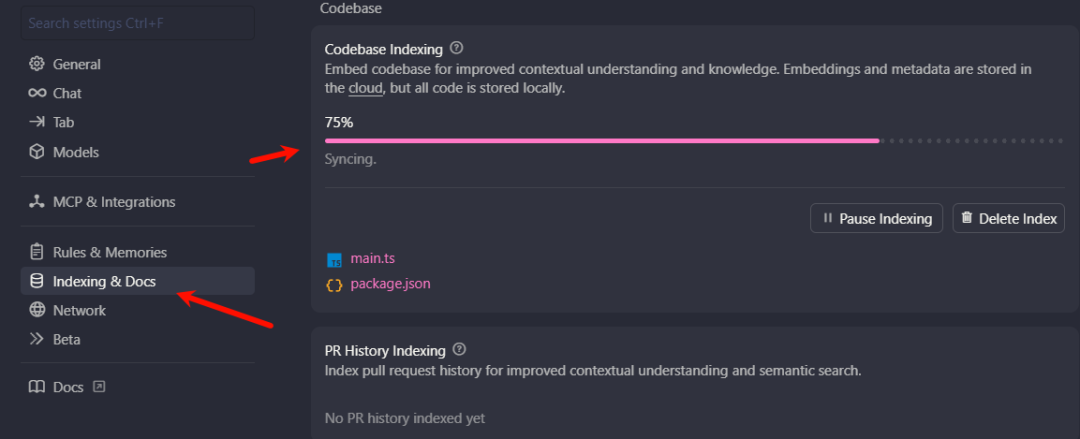Image resolution: width=1080 pixels, height=439 pixels.
Task: Click the pink indexing progress bar
Action: click(601, 141)
